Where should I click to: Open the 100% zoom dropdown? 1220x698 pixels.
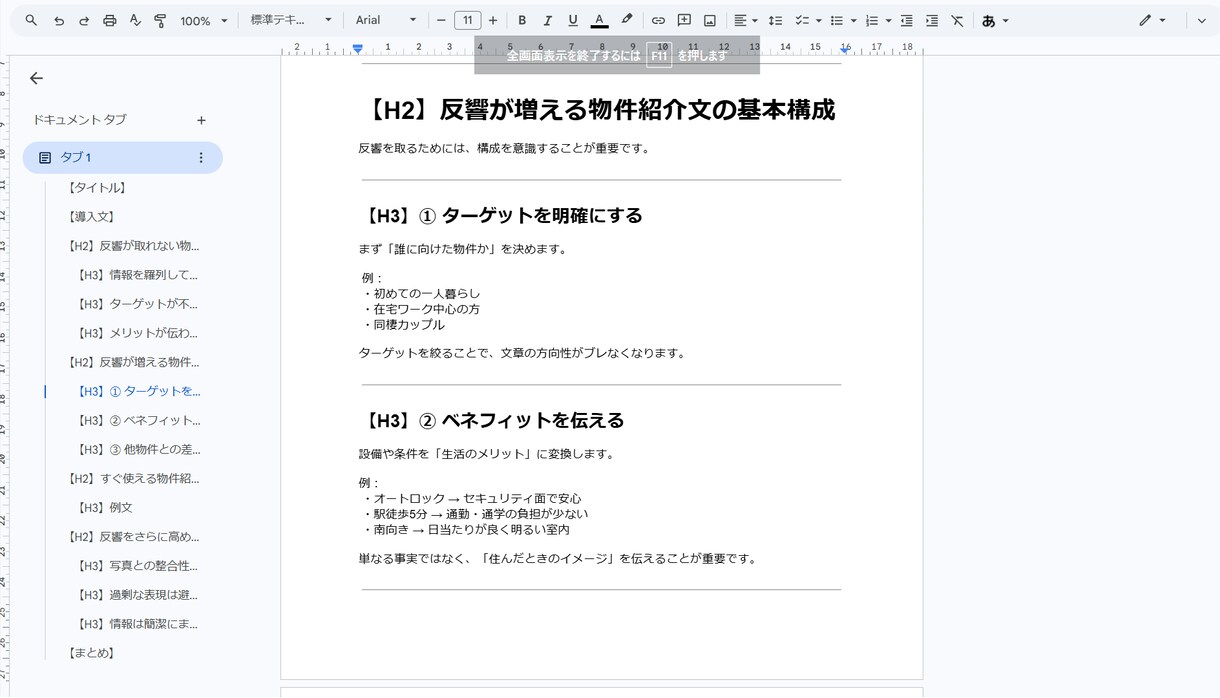[x=204, y=20]
